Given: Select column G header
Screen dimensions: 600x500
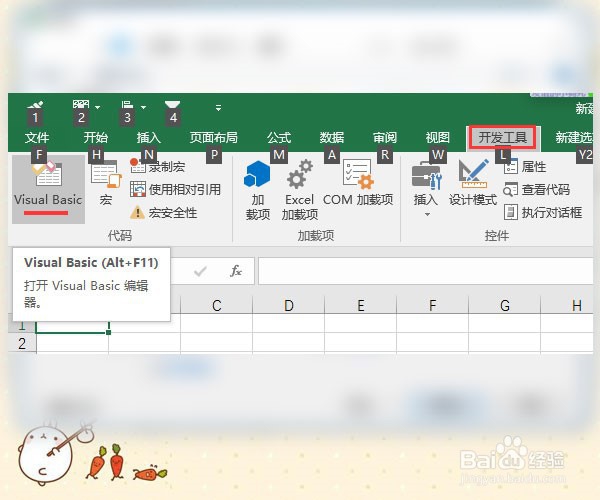Looking at the screenshot, I should point(504,305).
